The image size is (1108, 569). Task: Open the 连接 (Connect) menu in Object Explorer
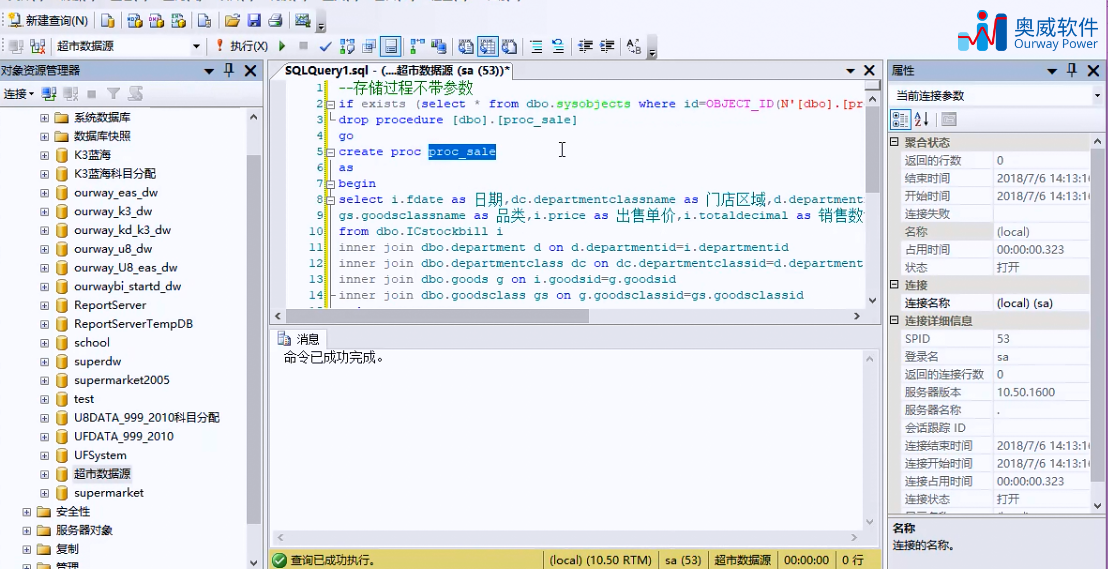pos(18,94)
